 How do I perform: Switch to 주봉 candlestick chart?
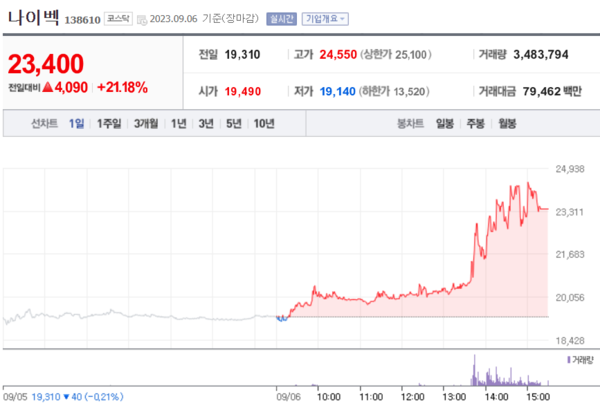pos(476,124)
